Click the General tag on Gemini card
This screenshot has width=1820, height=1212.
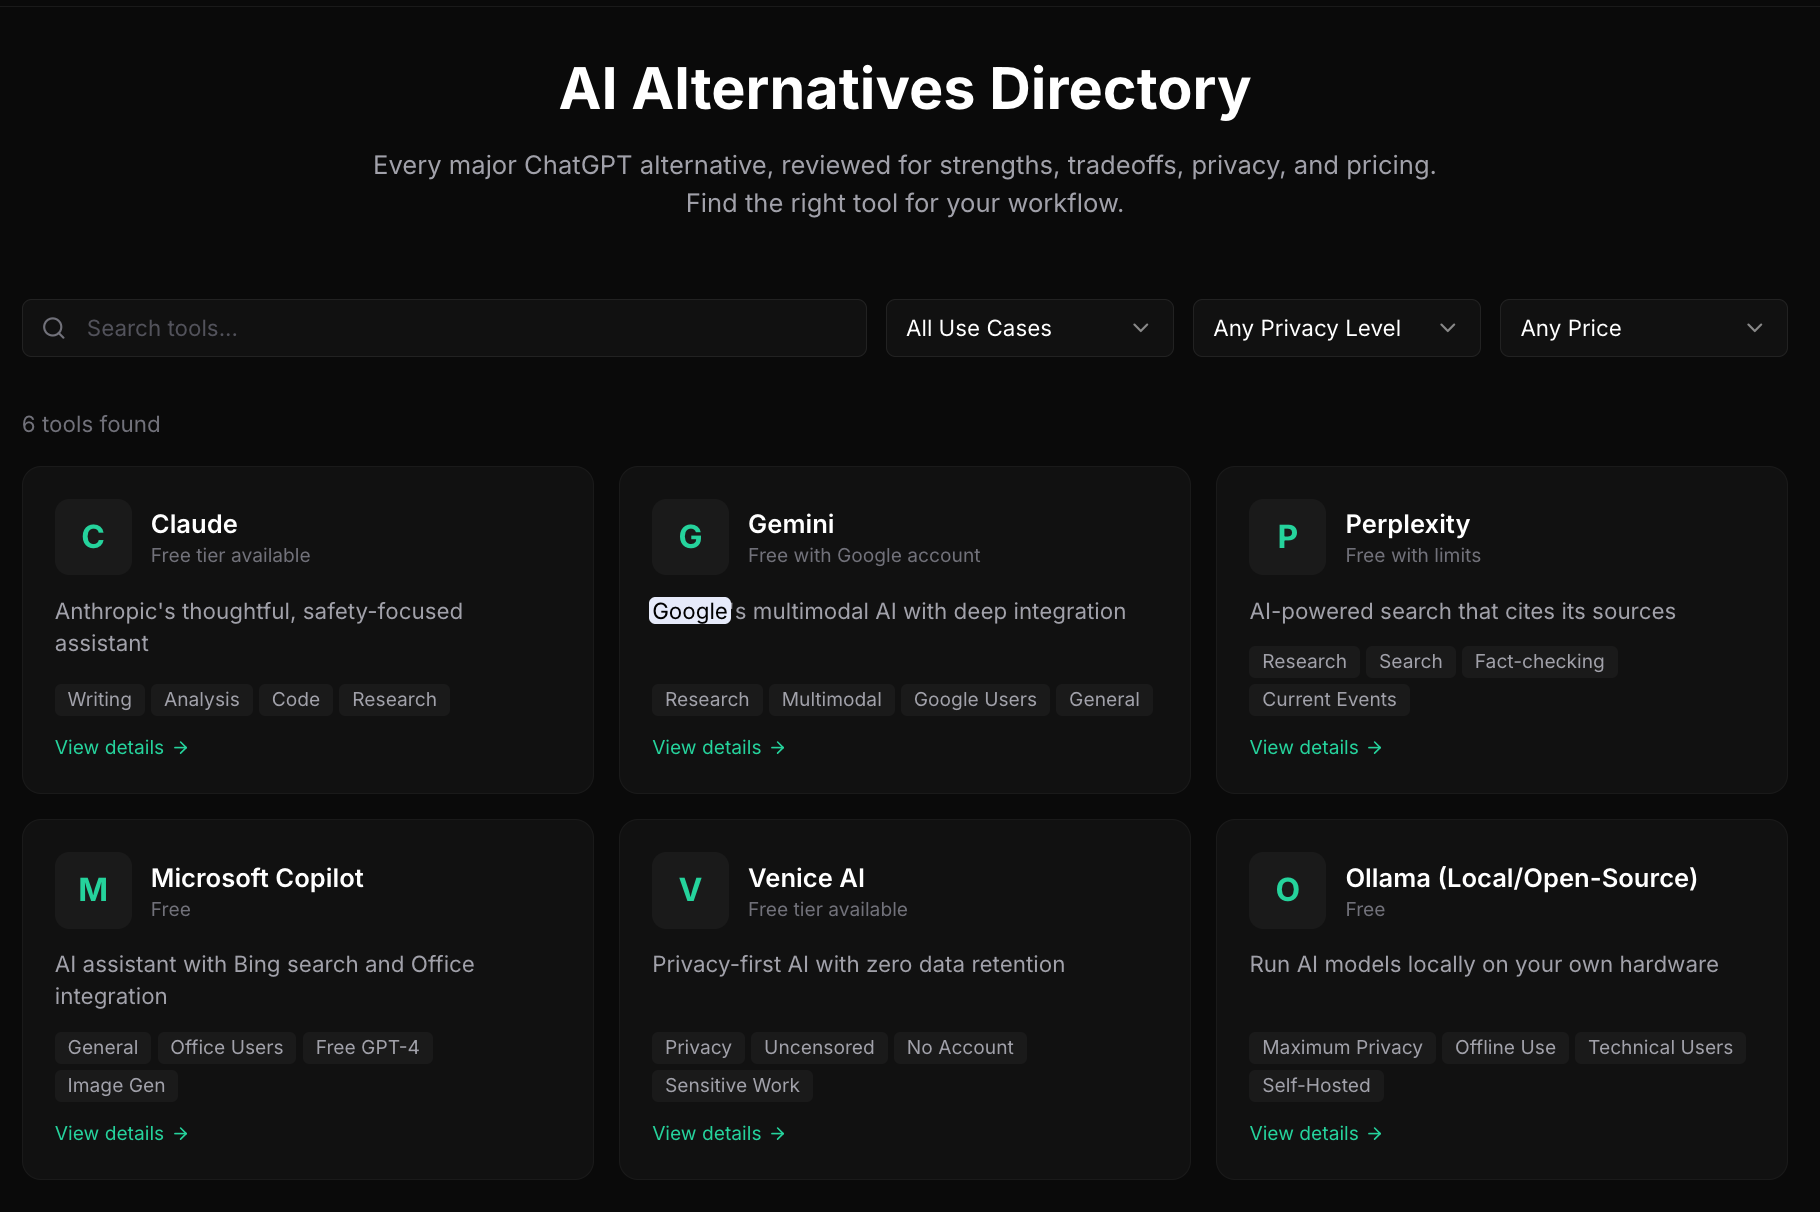click(1104, 699)
